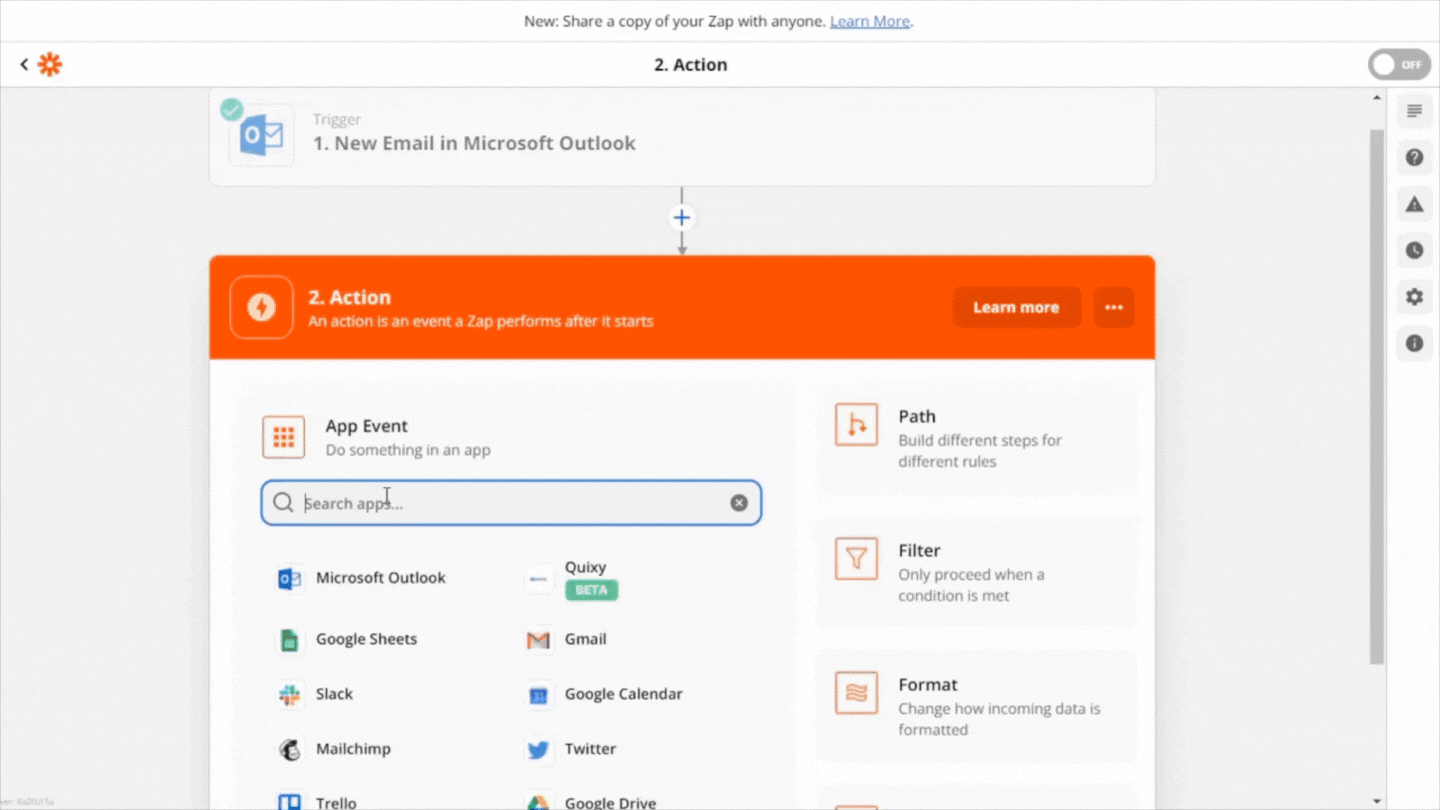The width and height of the screenshot is (1440, 810).
Task: Open the history clock sidebar icon
Action: (1414, 250)
